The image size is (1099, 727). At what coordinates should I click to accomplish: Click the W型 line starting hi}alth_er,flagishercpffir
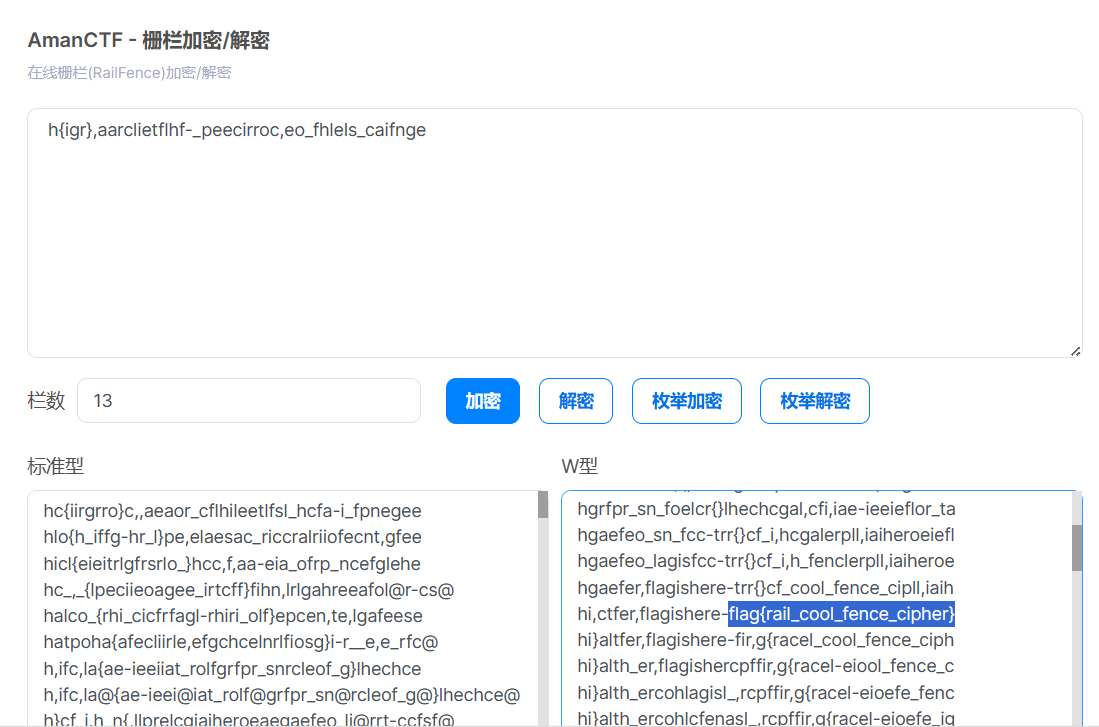coord(765,666)
